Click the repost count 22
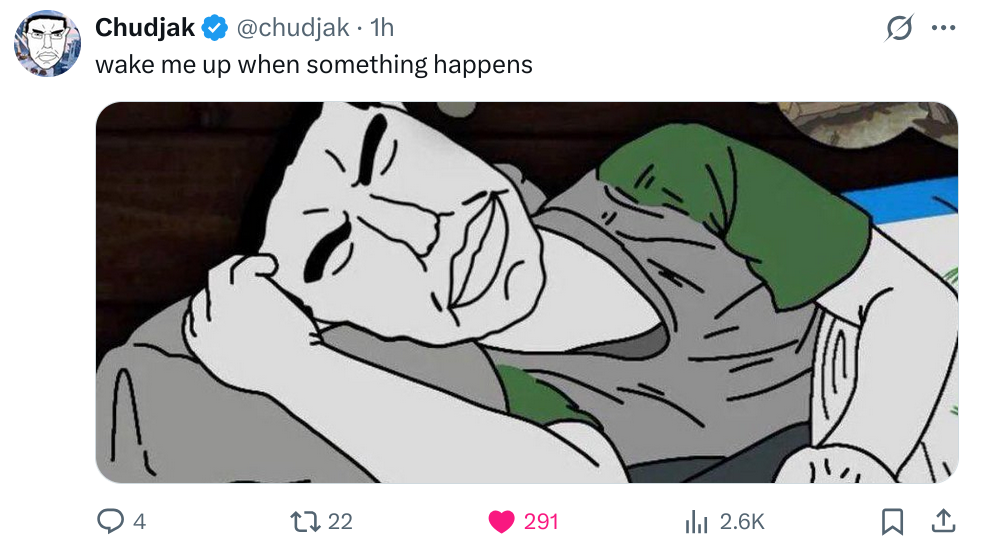The image size is (981, 557). pyautogui.click(x=340, y=521)
